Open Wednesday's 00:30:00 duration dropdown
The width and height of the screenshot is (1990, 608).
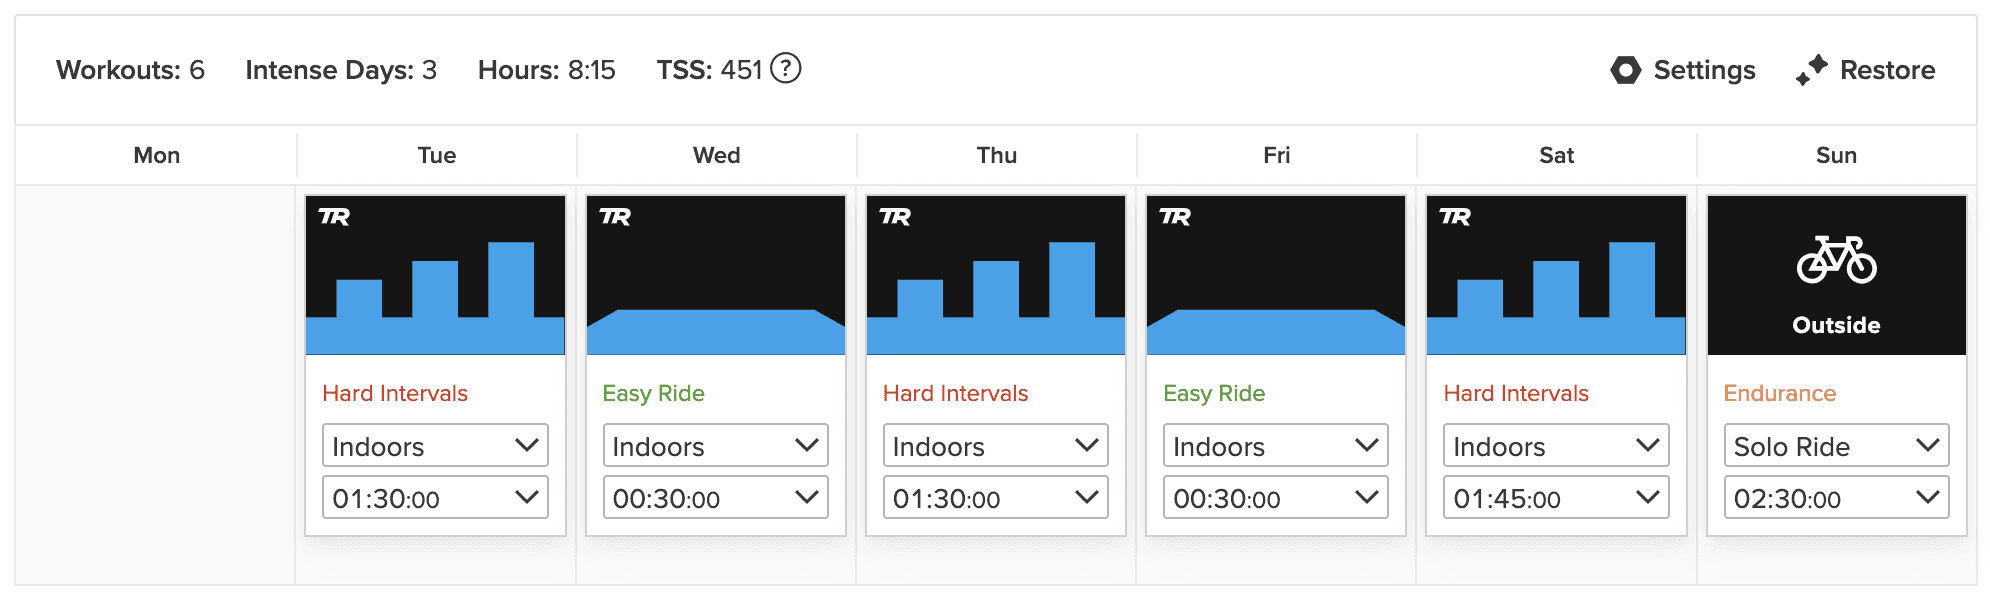click(715, 498)
